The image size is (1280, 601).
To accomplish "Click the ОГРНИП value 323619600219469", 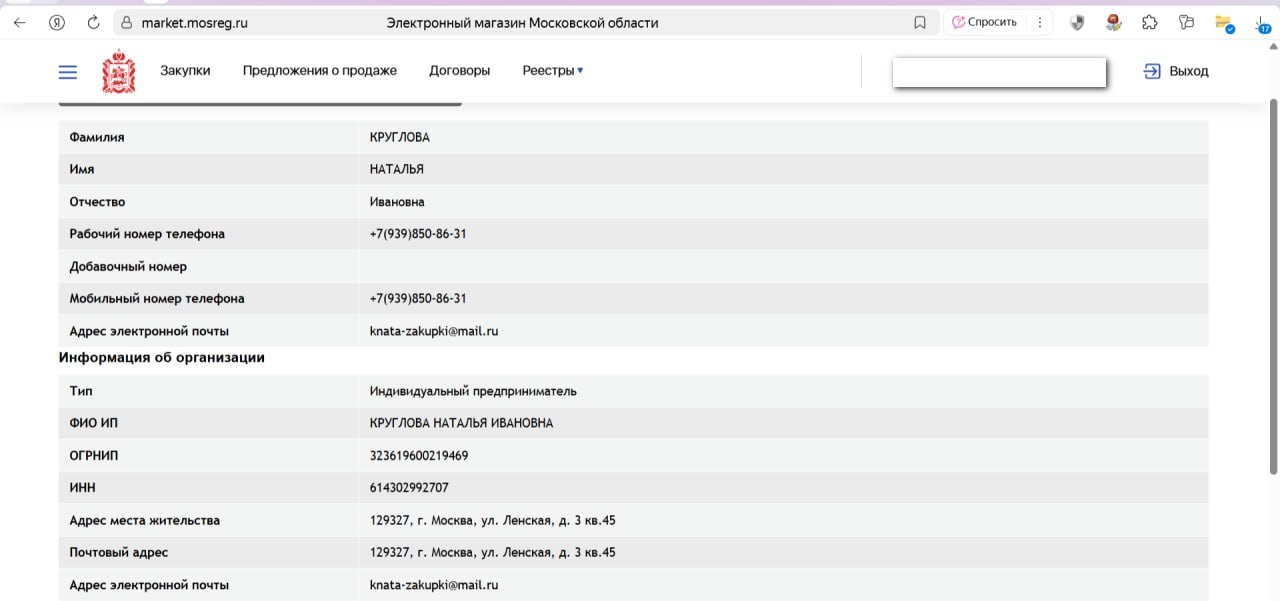I will point(419,455).
